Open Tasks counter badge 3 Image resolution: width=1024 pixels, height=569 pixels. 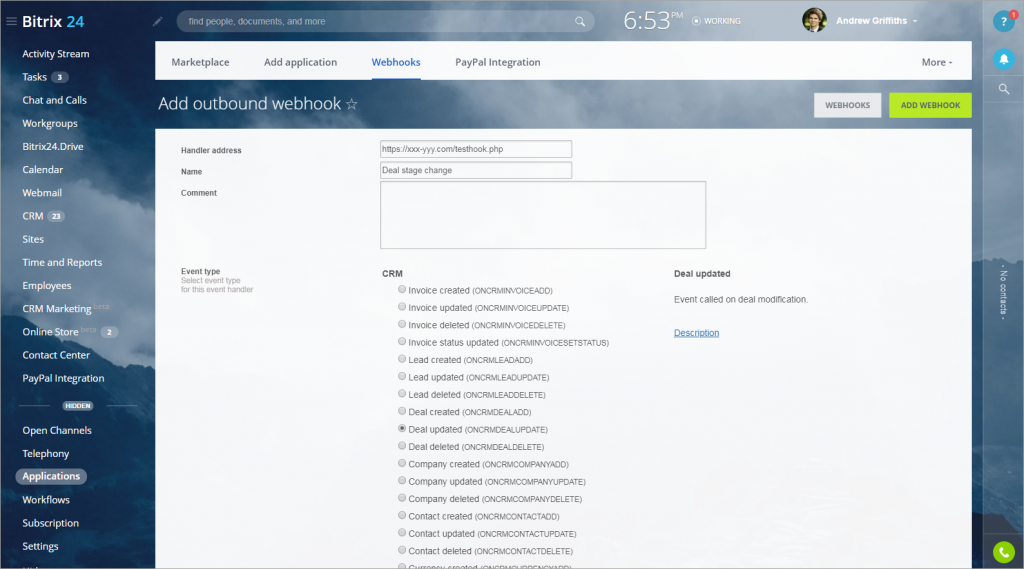coord(59,77)
